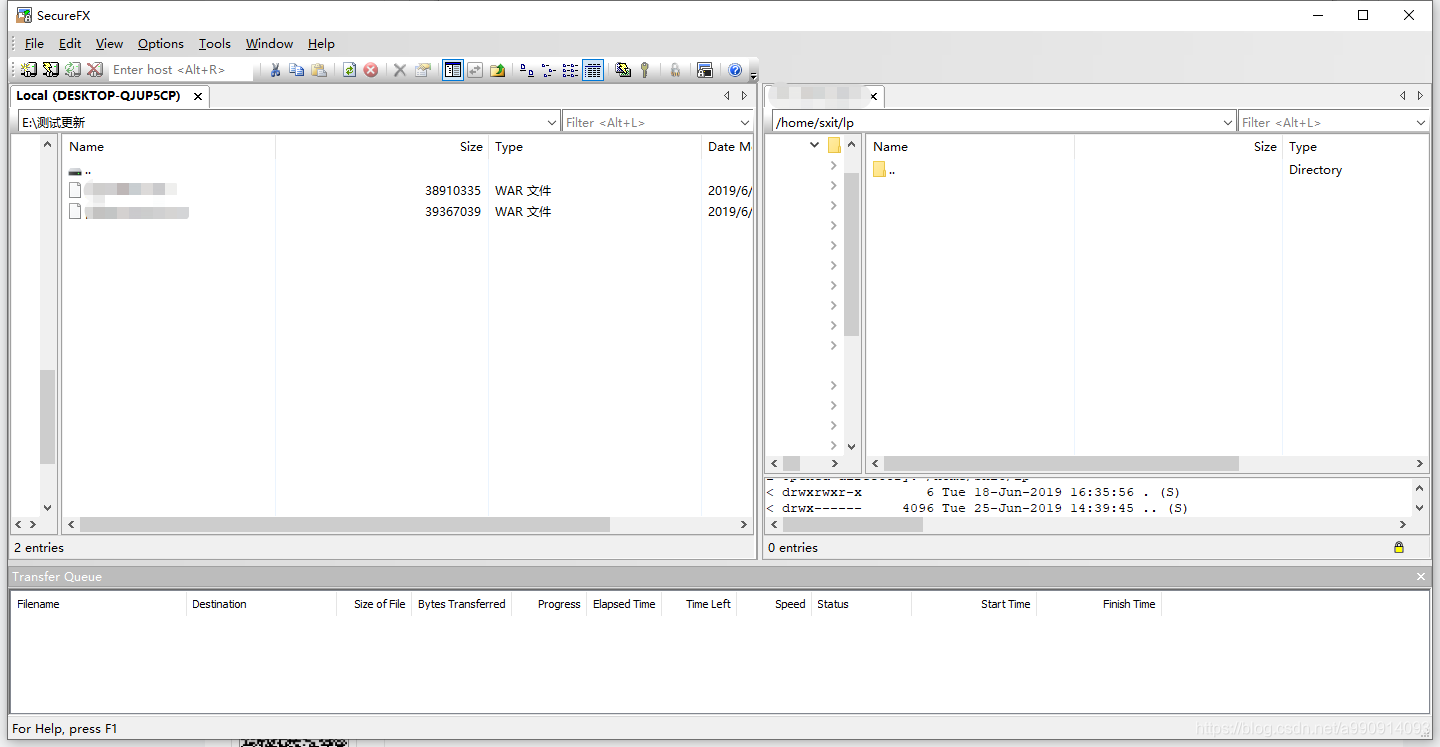Viewport: 1440px width, 747px height.
Task: Click the gray Delete X icon
Action: (400, 70)
